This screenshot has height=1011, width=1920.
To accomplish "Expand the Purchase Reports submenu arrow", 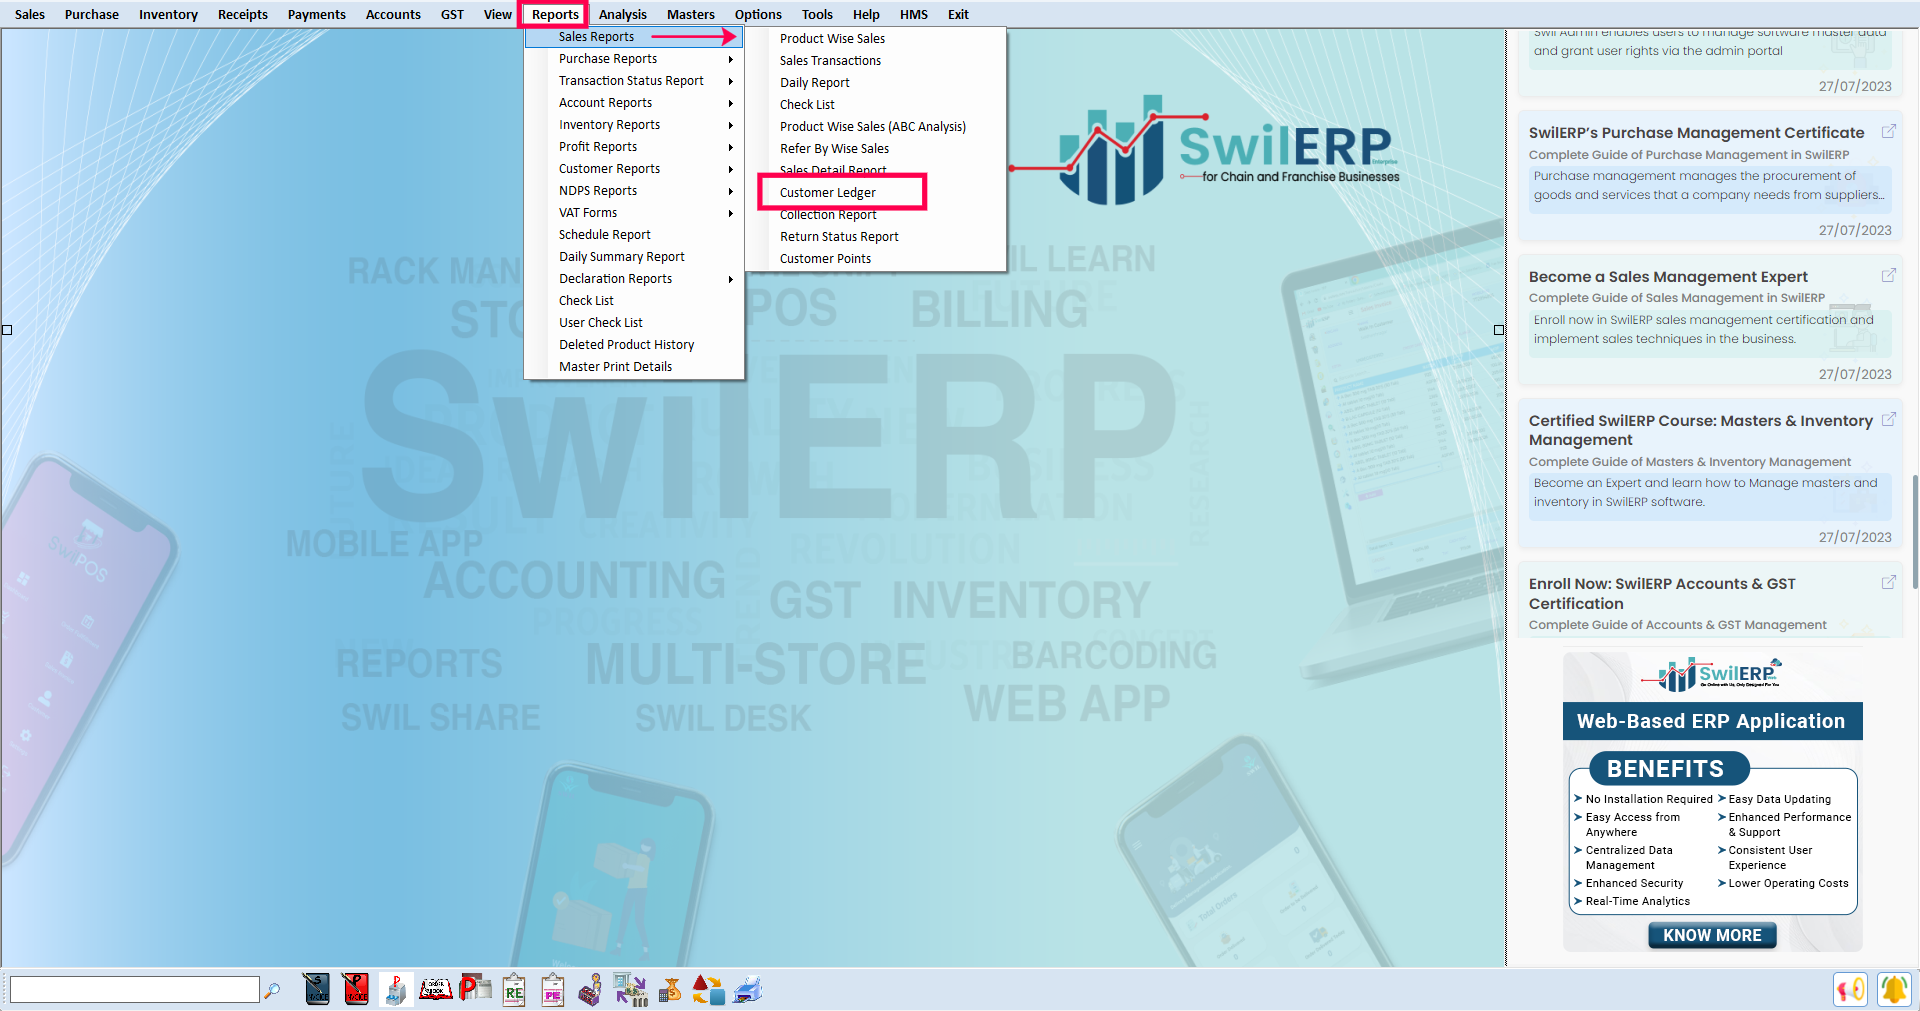I will [731, 59].
